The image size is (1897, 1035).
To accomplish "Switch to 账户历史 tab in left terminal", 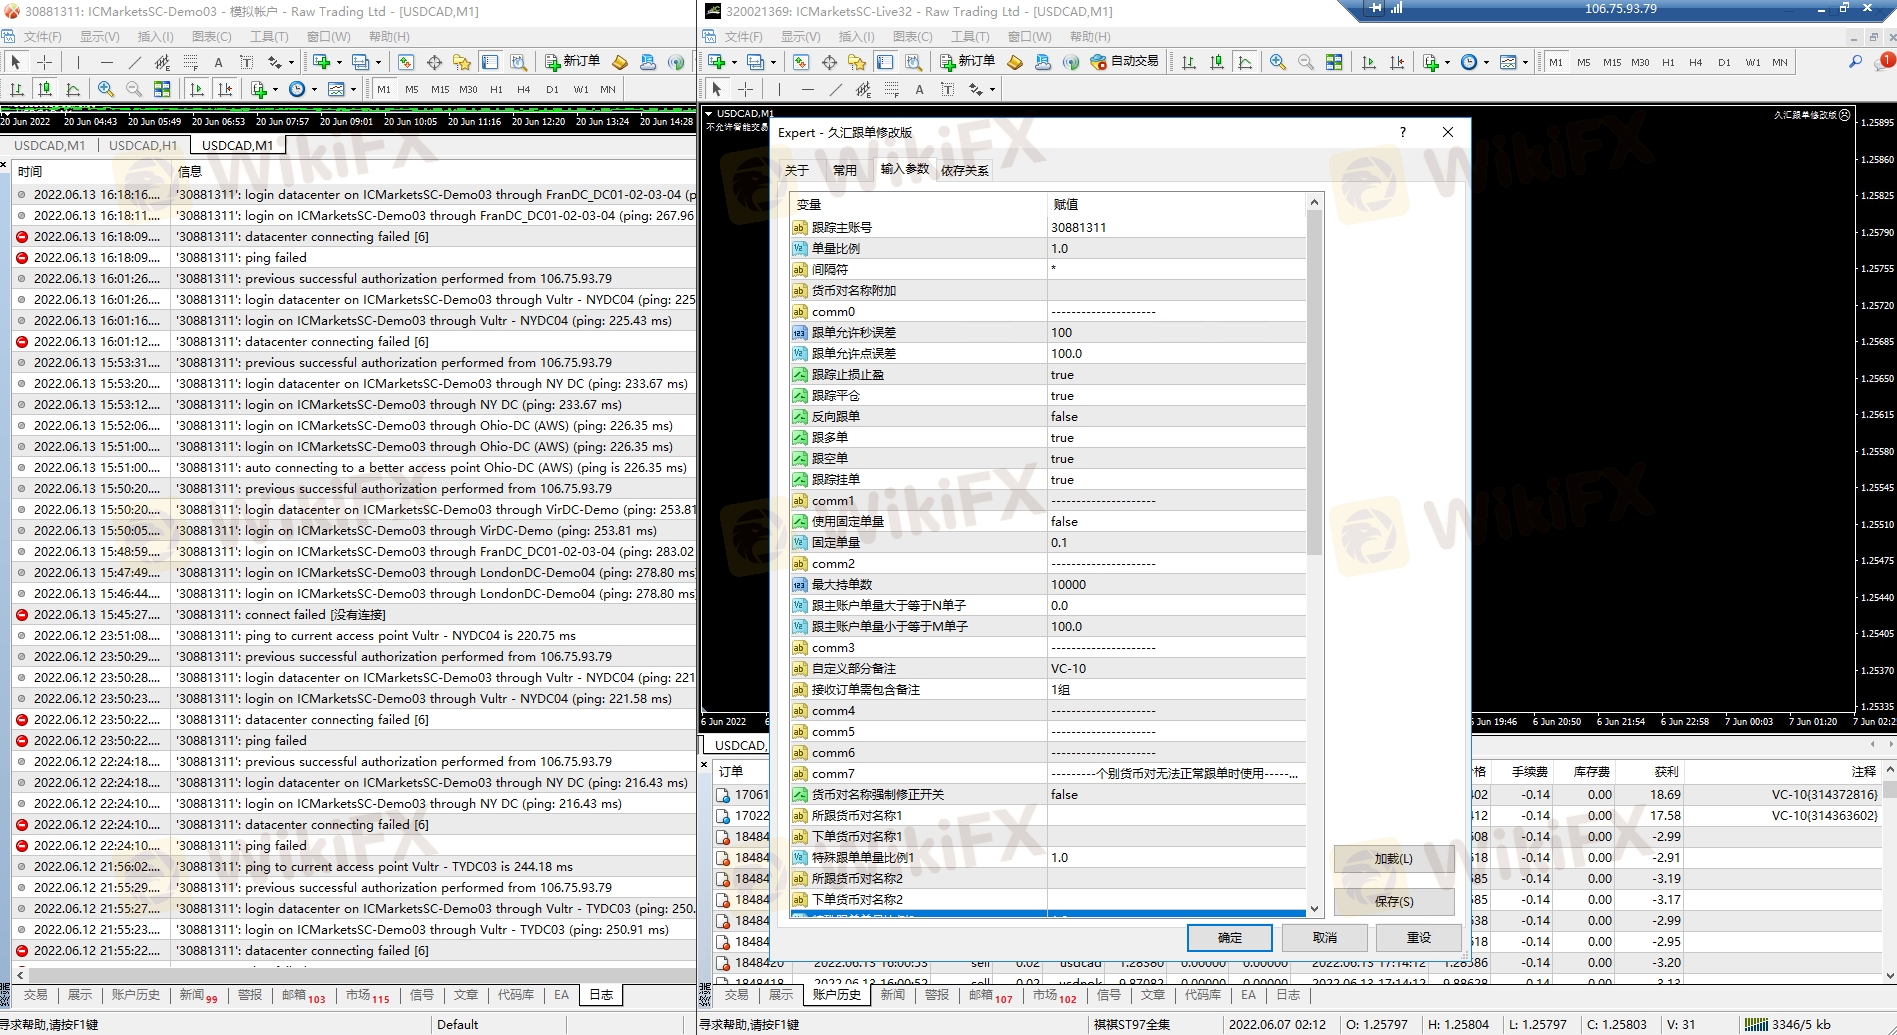I will click(x=135, y=994).
